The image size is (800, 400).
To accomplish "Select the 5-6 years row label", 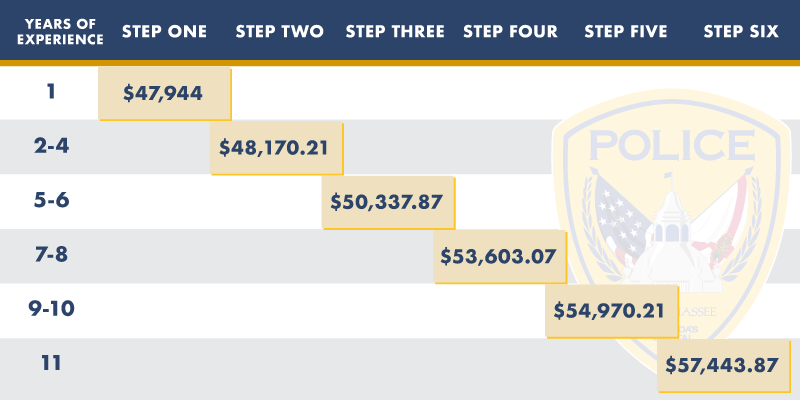I will pos(51,200).
